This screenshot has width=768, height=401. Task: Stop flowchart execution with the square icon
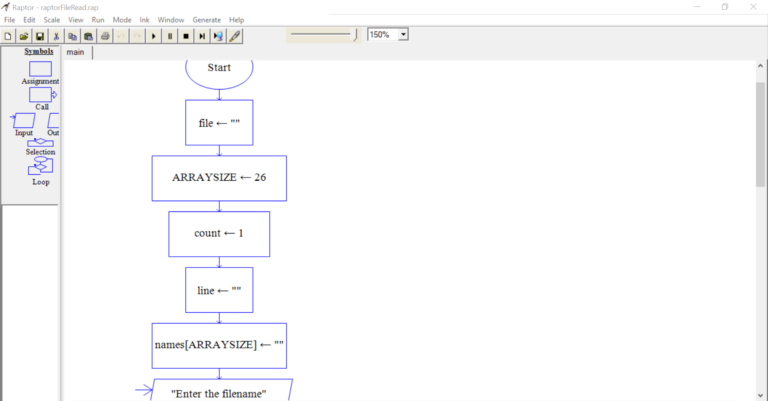tap(186, 36)
